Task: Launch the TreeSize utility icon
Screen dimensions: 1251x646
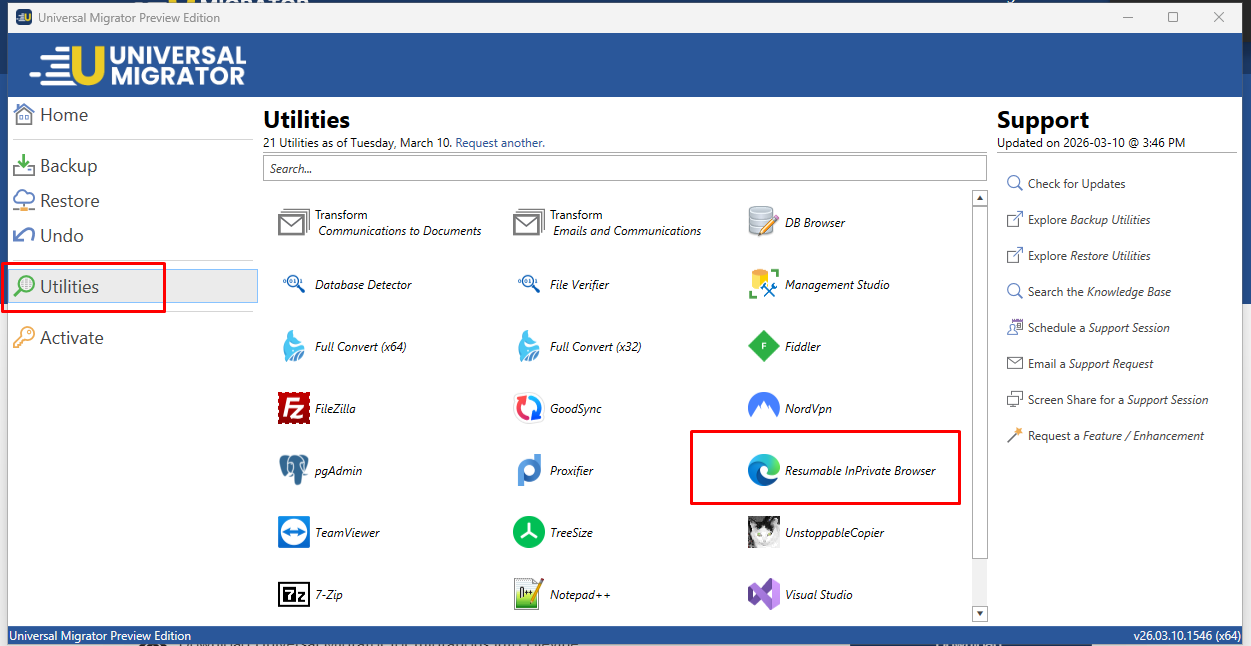Action: [529, 533]
